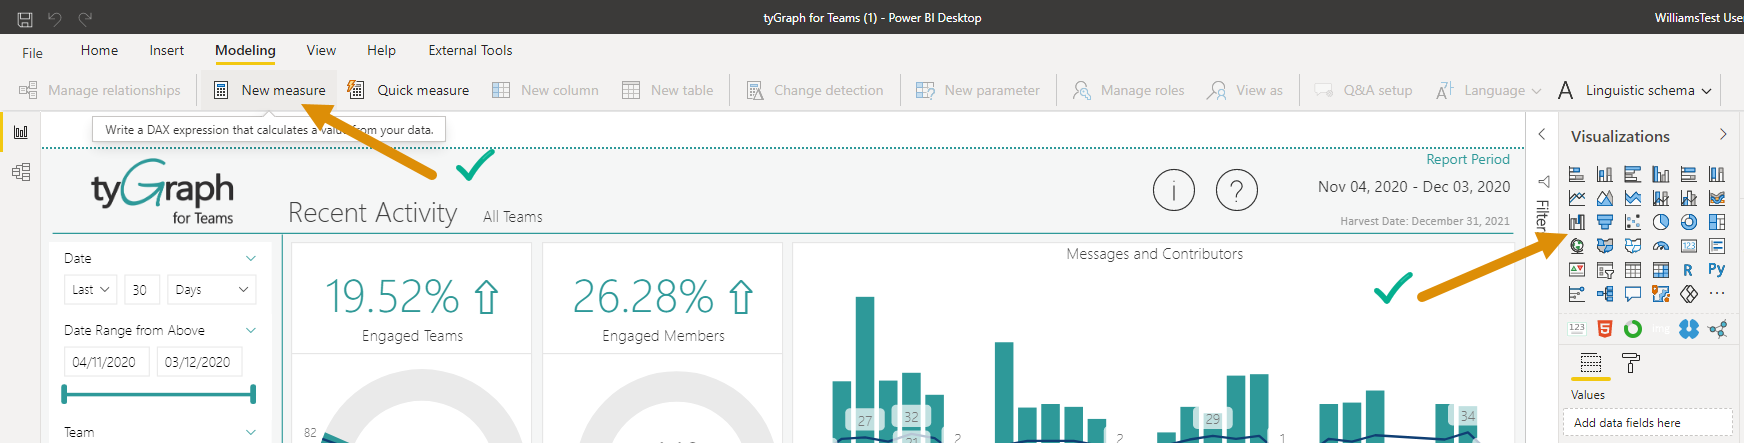Viewport: 1744px width, 443px height.
Task: Insert the Gauge visualization
Action: (1660, 246)
